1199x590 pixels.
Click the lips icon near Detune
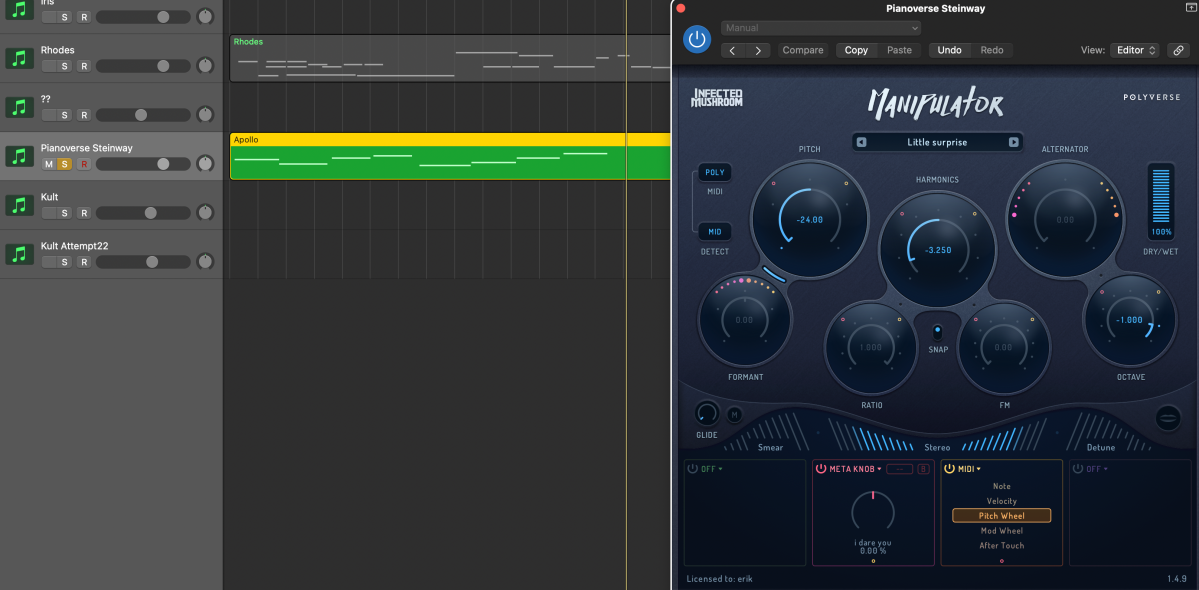1167,417
